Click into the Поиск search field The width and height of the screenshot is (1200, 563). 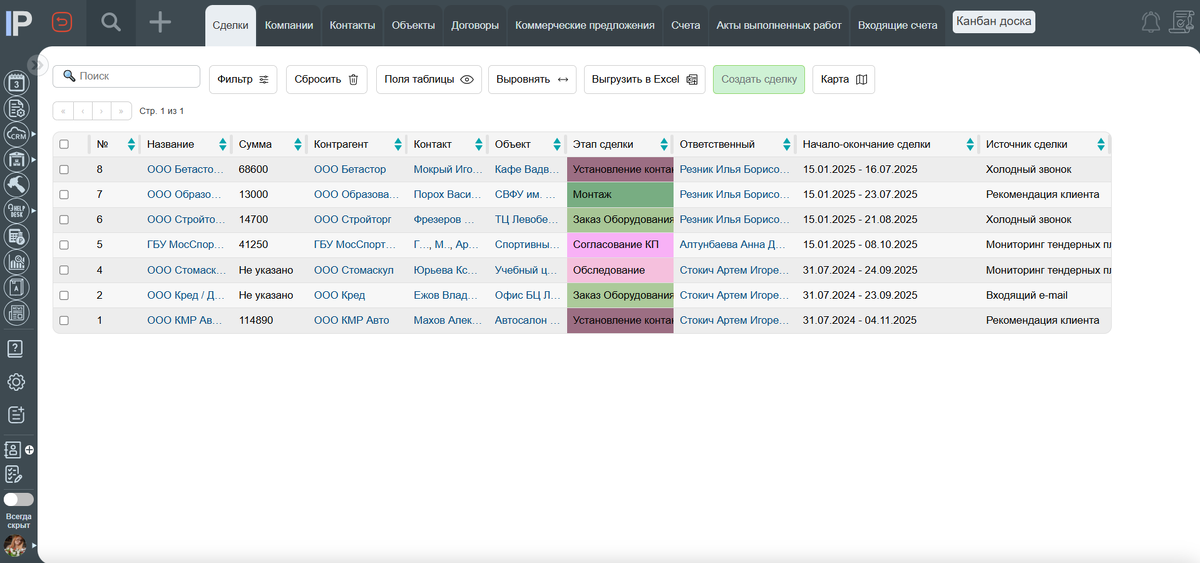[127, 76]
